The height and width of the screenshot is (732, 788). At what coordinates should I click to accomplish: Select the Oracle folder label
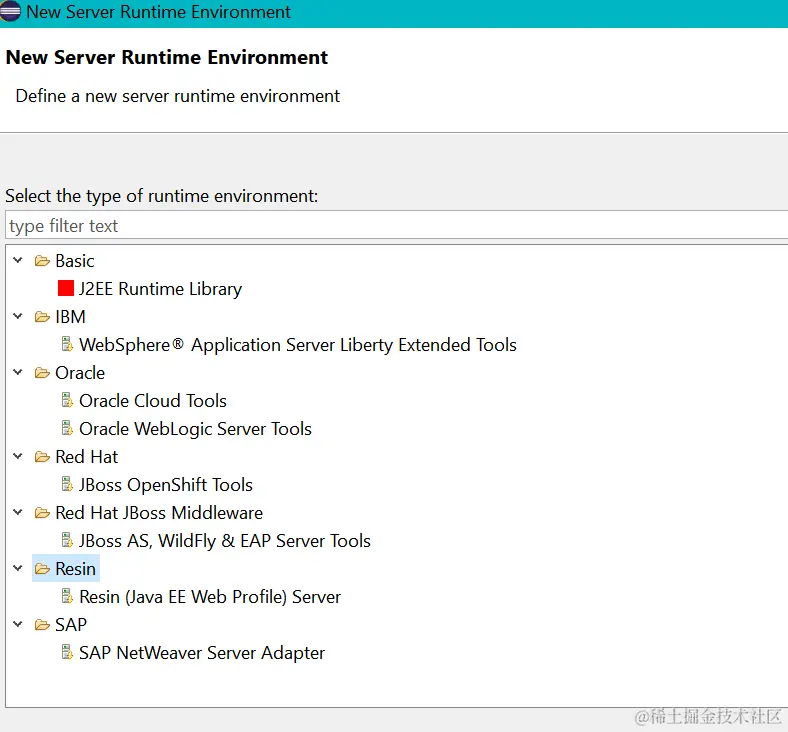pos(80,373)
